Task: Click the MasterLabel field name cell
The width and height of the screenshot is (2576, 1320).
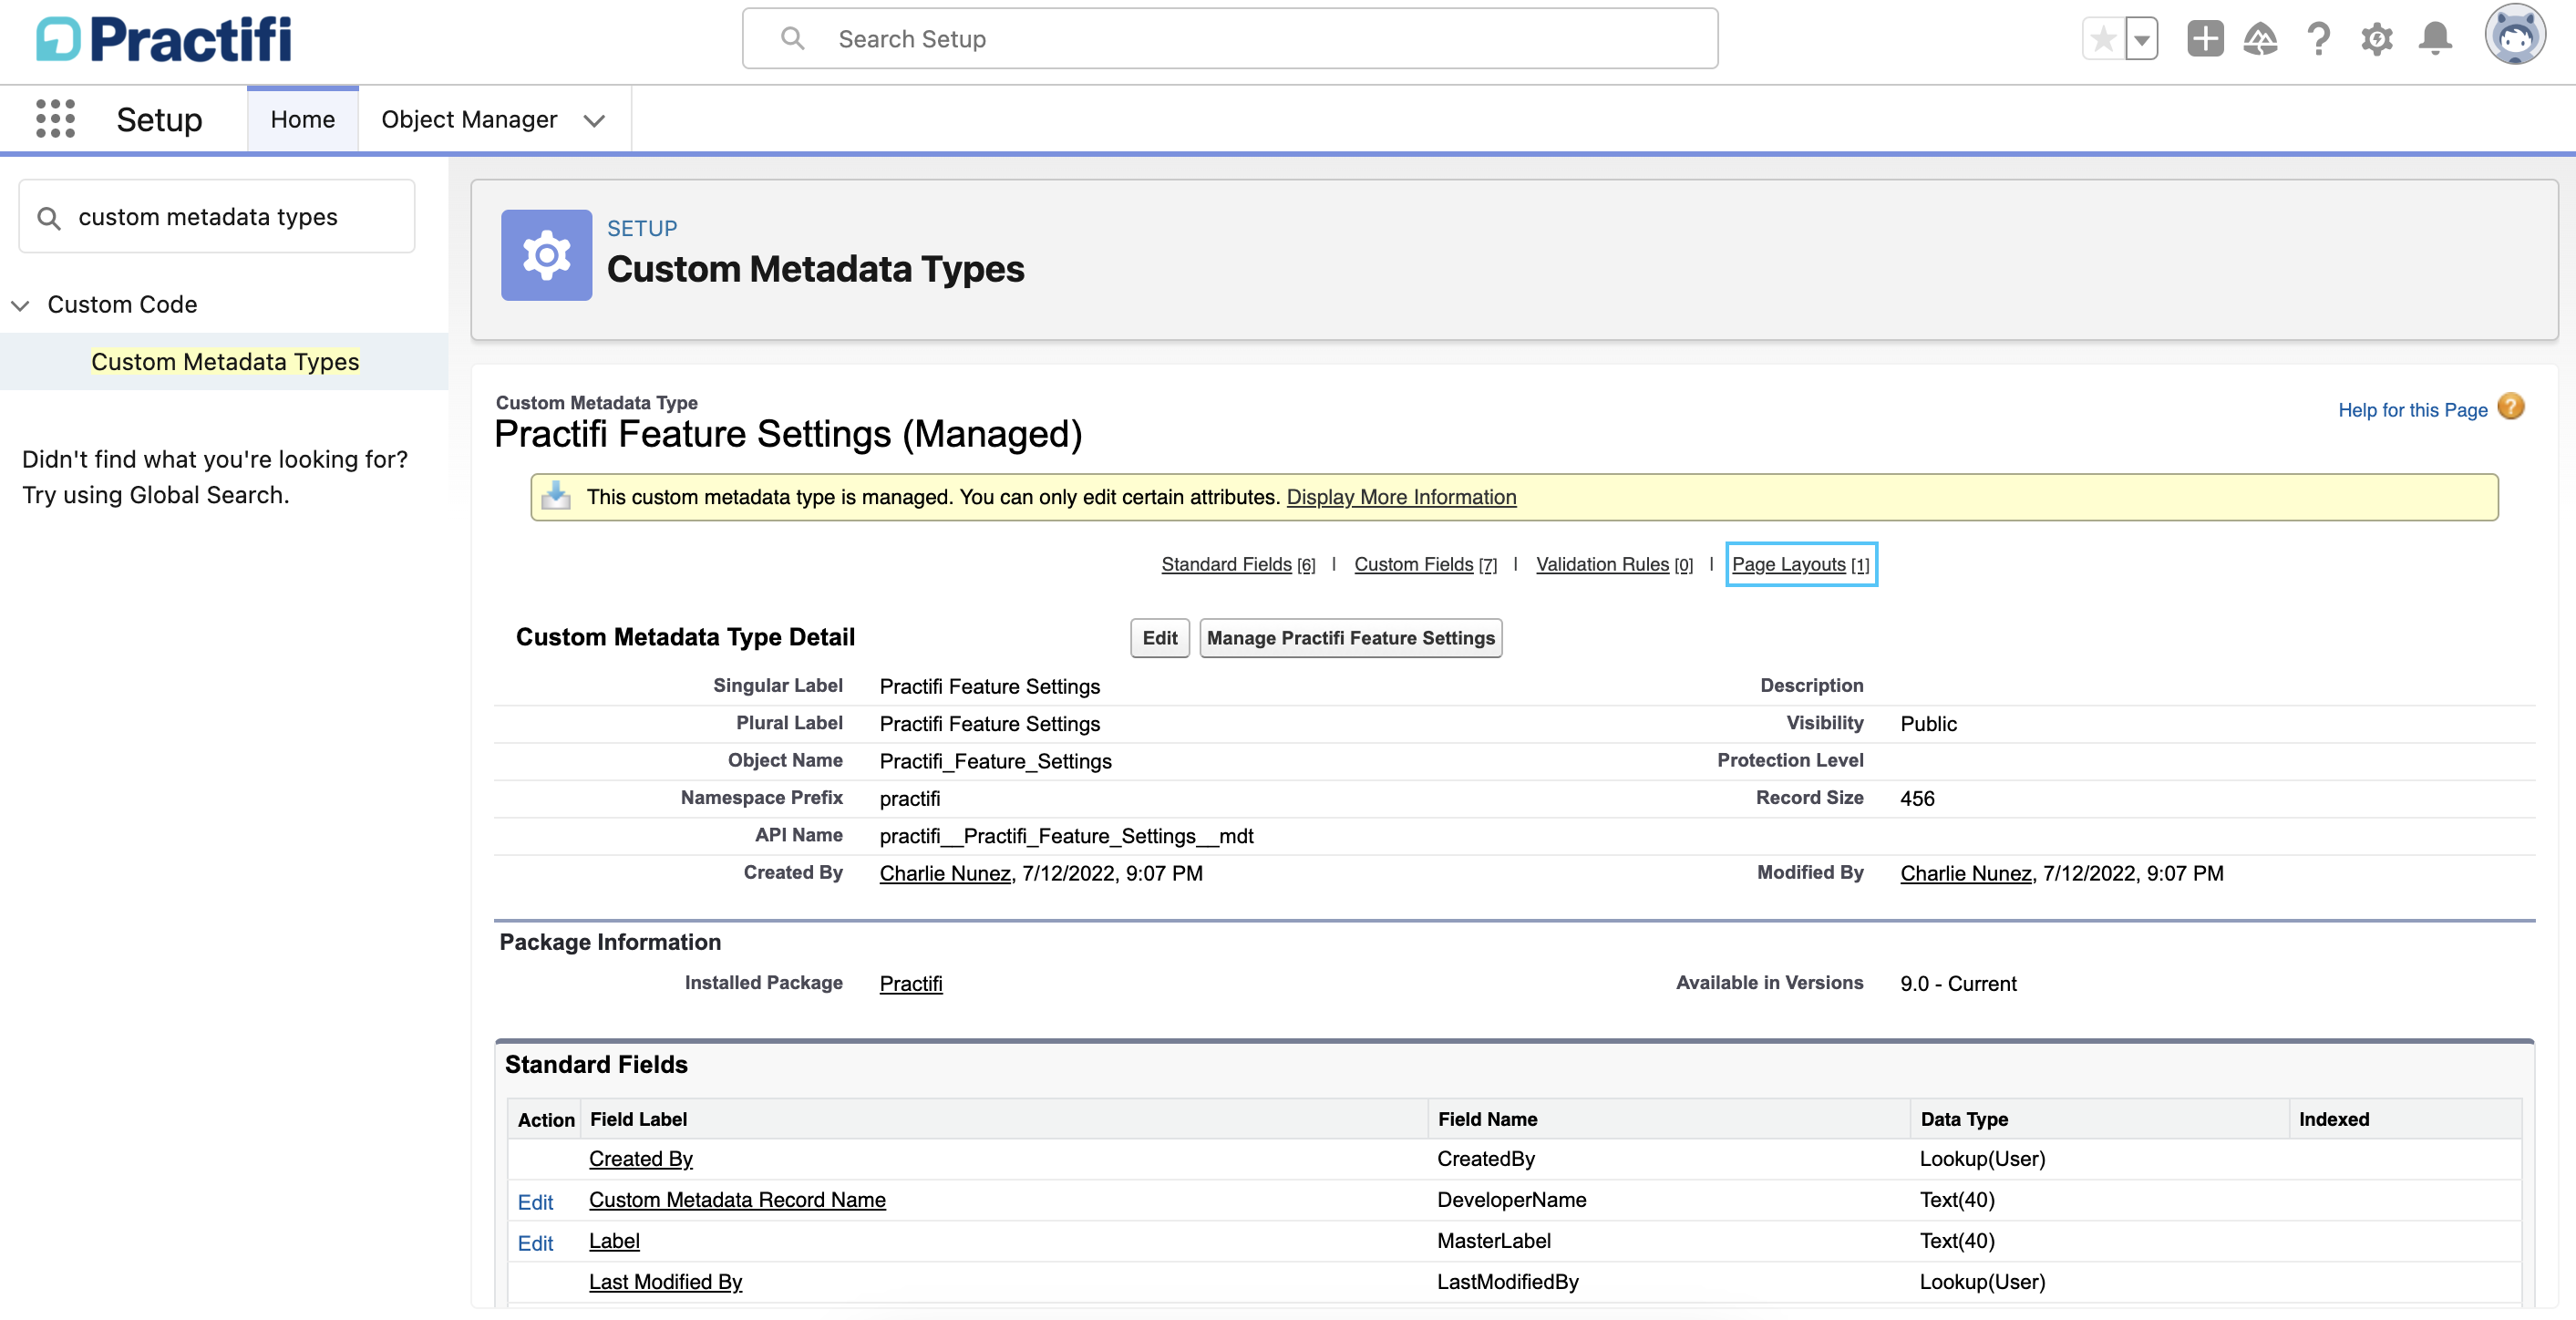Action: pos(1493,1240)
